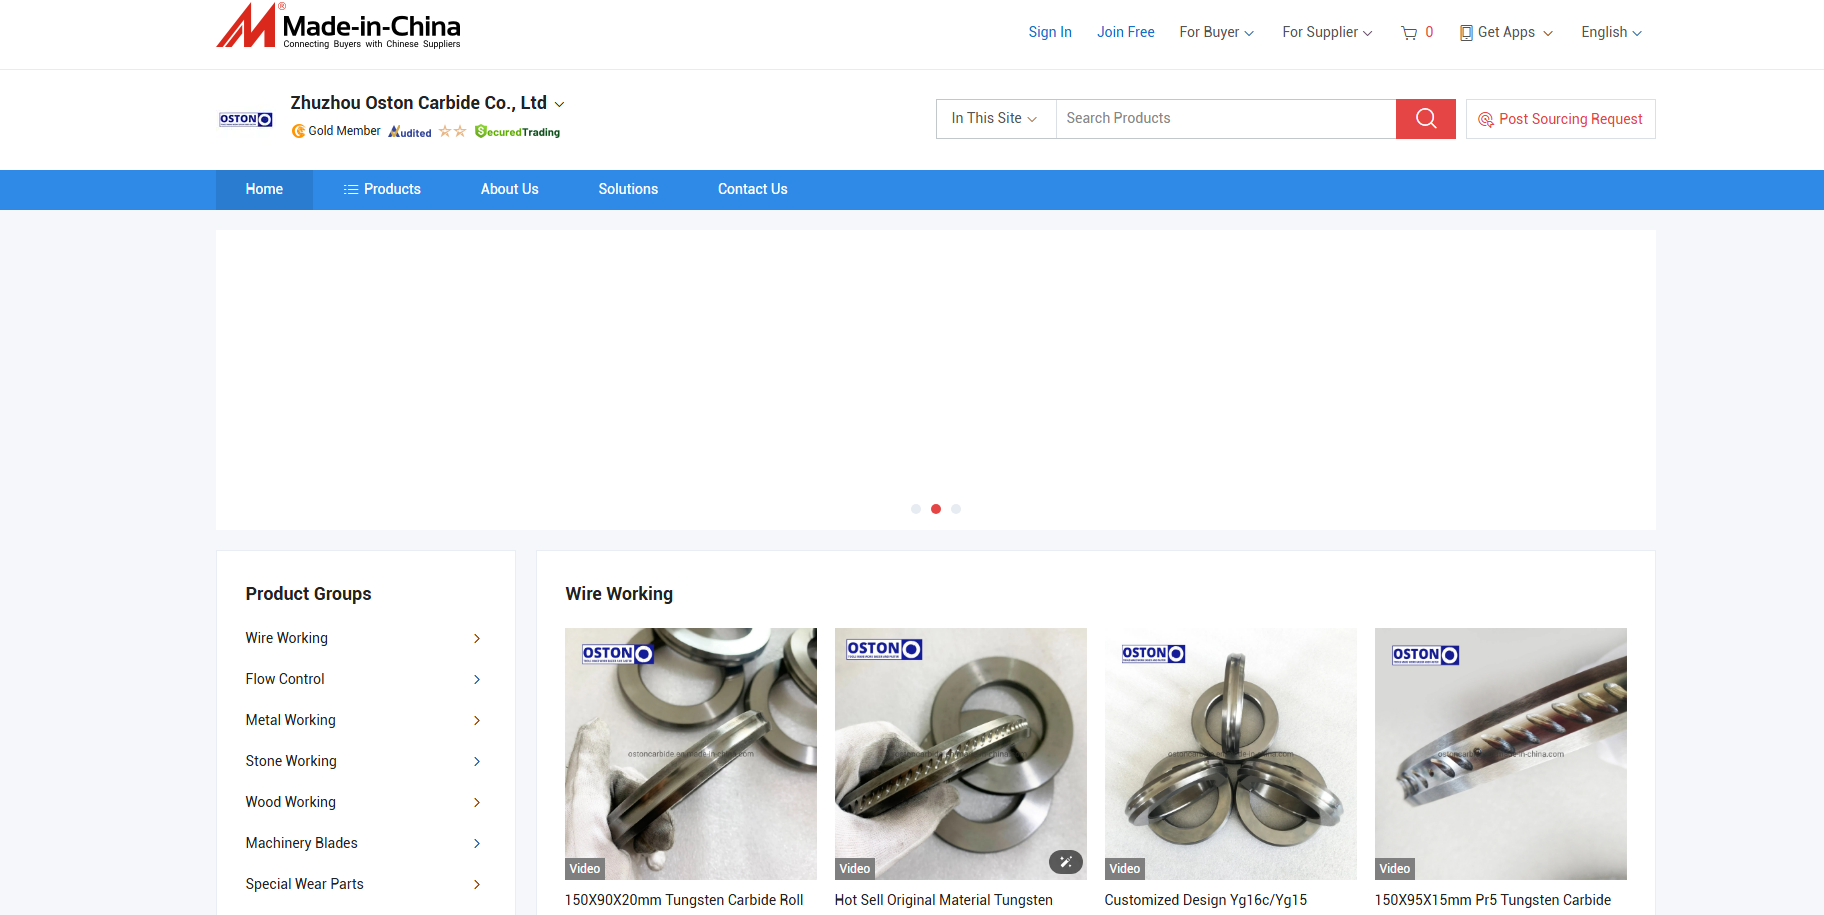The image size is (1824, 915).
Task: Click the Join Free link
Action: [1125, 33]
